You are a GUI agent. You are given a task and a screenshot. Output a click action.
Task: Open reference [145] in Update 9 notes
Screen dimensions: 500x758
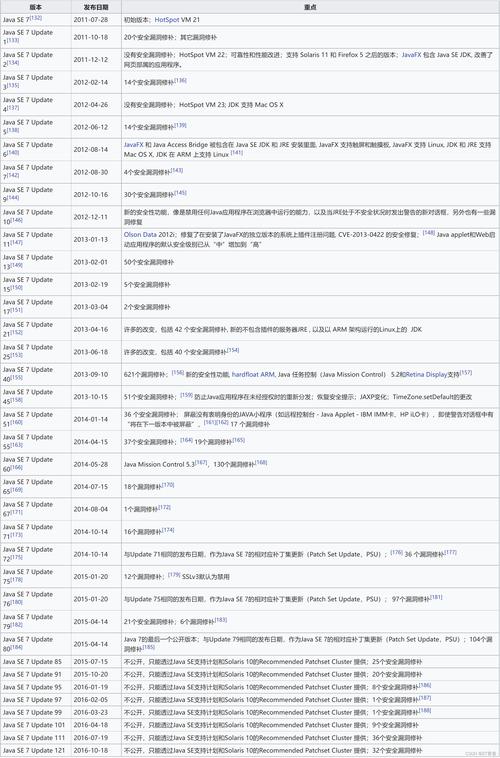[180, 193]
